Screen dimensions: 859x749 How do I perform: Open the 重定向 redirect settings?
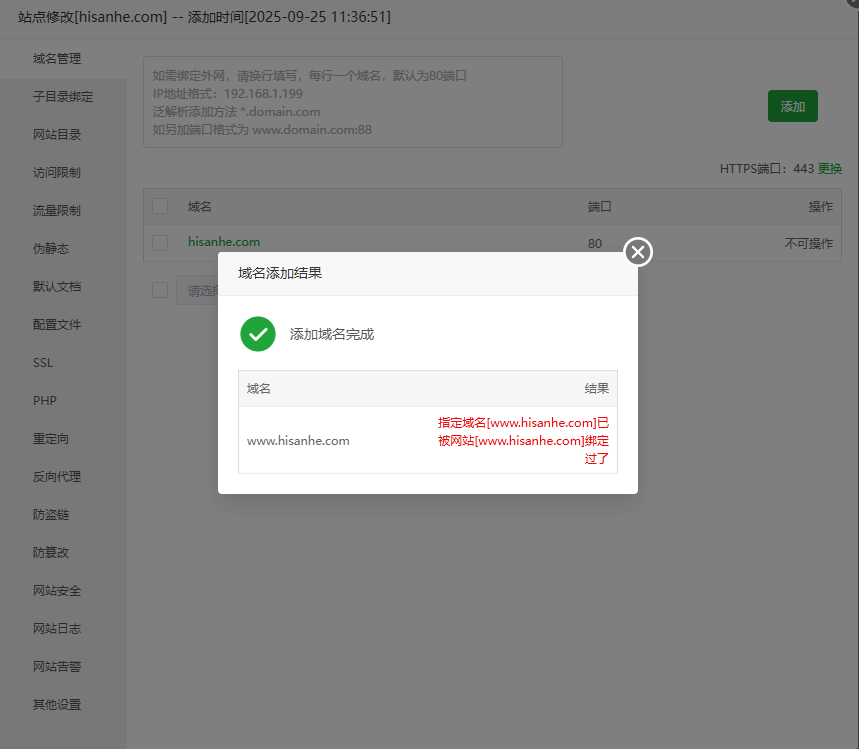(x=50, y=438)
